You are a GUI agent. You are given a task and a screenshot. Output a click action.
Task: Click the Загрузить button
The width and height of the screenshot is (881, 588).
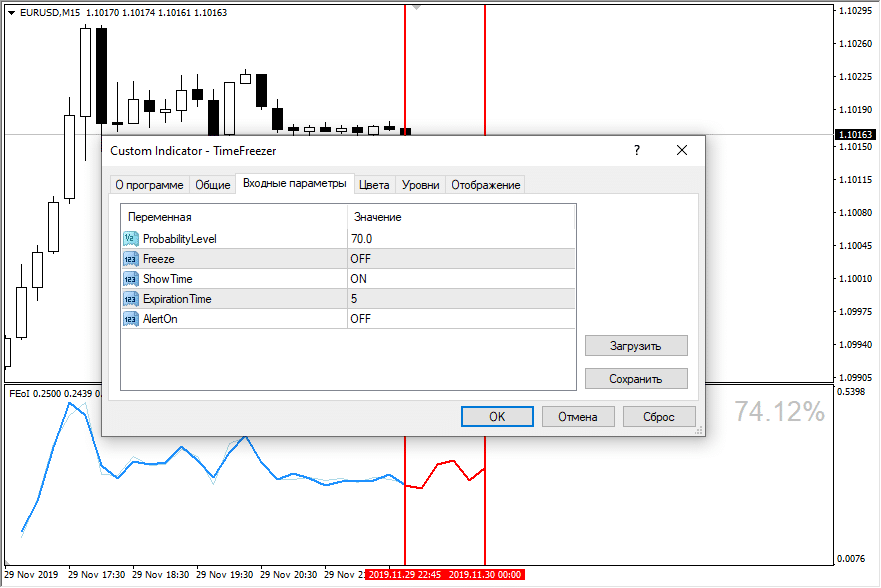pyautogui.click(x=636, y=346)
